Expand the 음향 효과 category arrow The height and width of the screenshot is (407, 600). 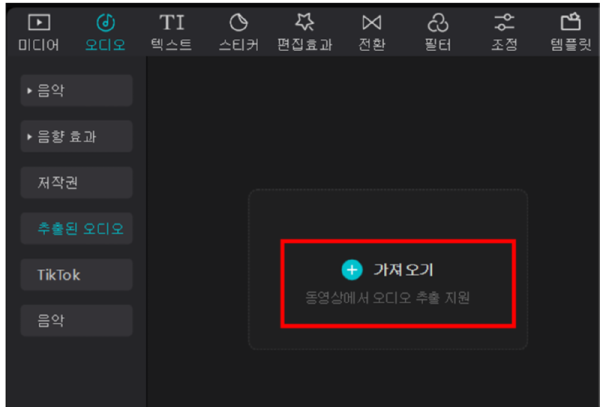click(x=29, y=137)
